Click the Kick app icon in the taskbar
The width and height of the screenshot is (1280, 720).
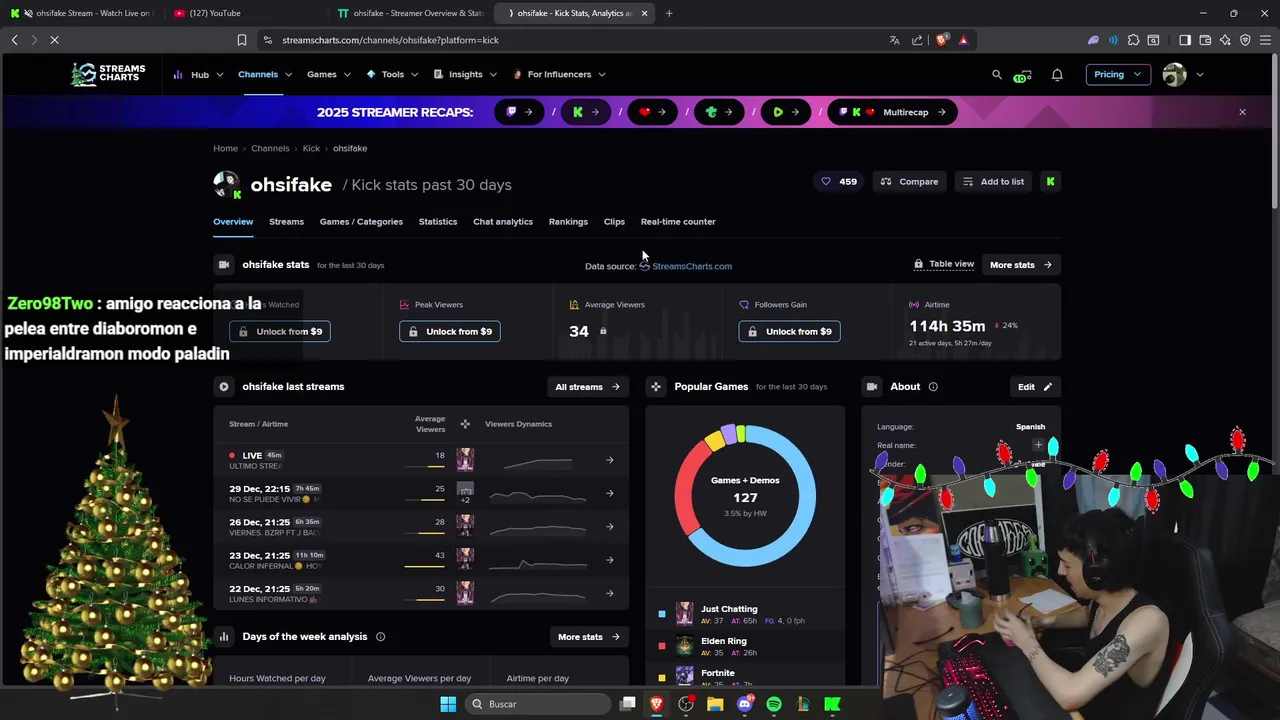point(832,704)
